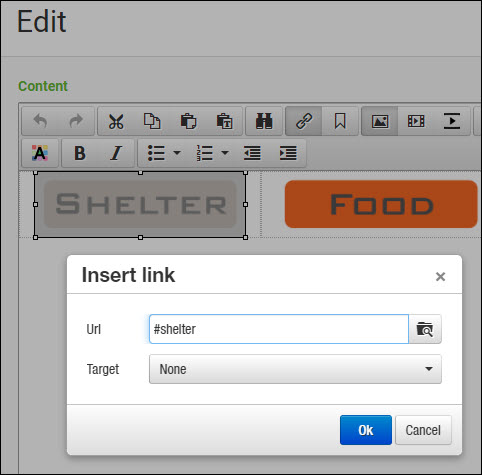Click the Ok button

pyautogui.click(x=366, y=430)
